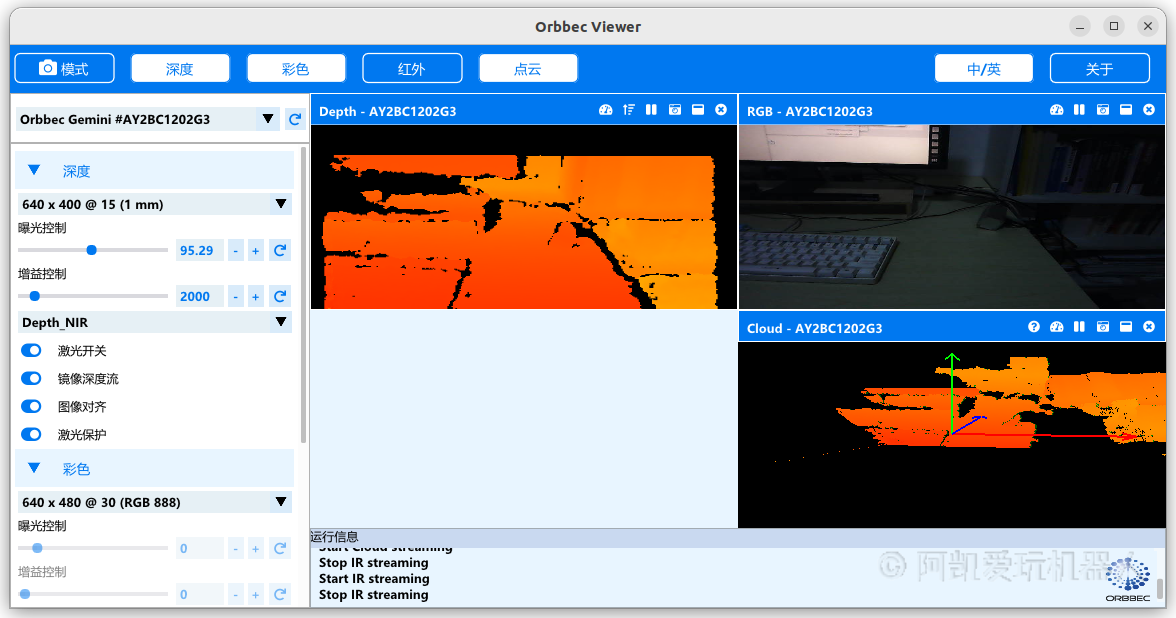Click the color exposure value field
1176x618 pixels.
pos(200,548)
